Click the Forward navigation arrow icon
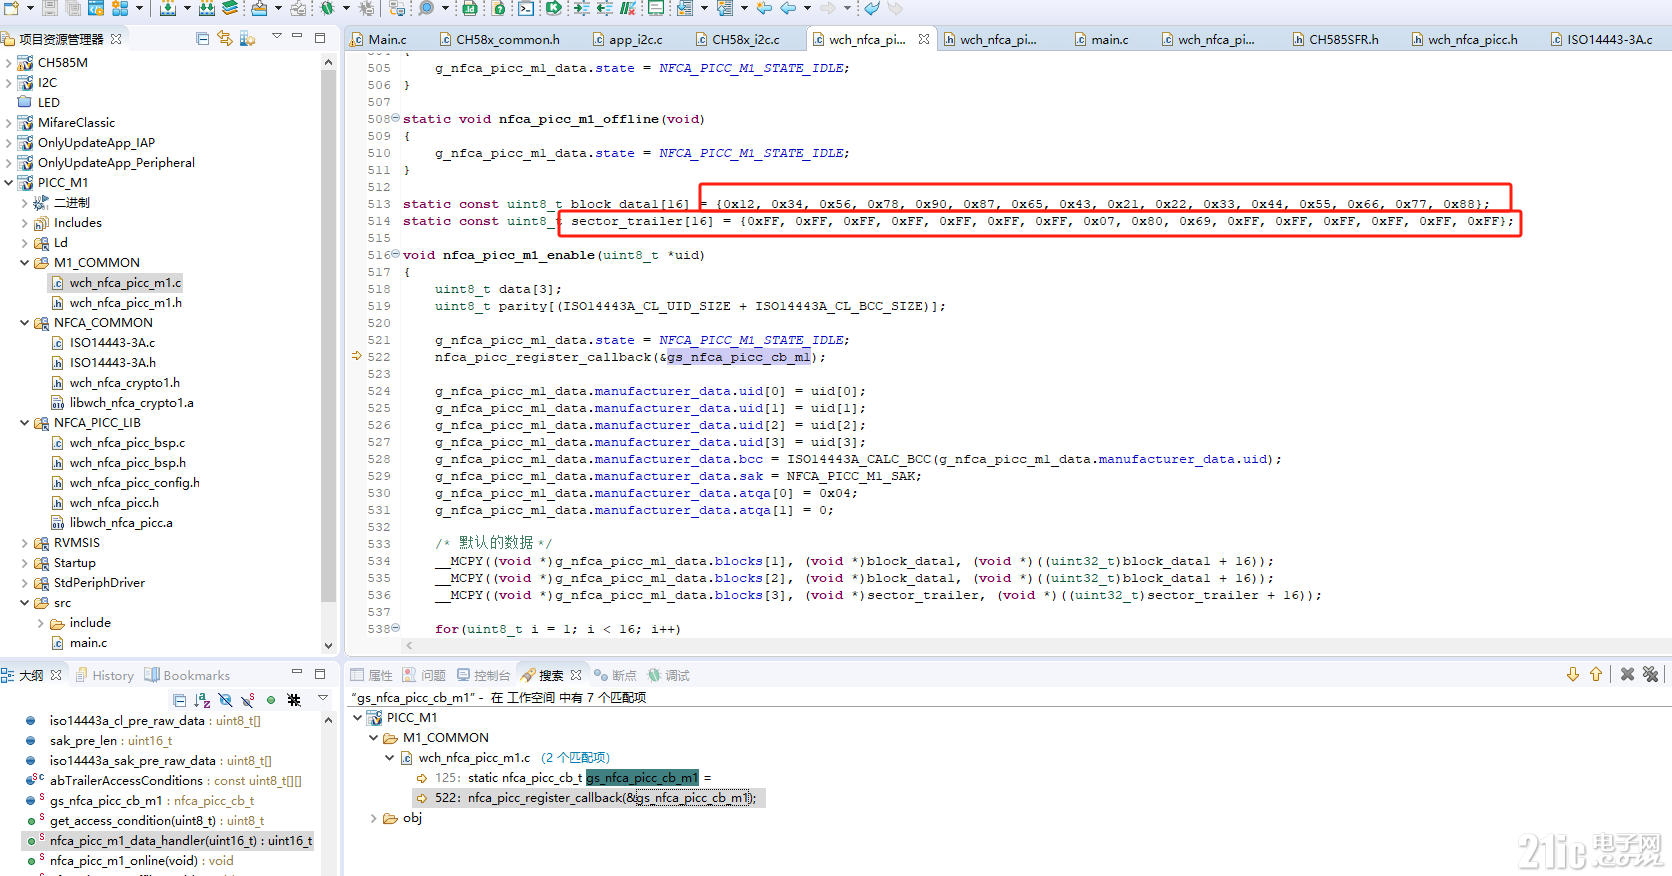The image size is (1672, 876). [827, 8]
